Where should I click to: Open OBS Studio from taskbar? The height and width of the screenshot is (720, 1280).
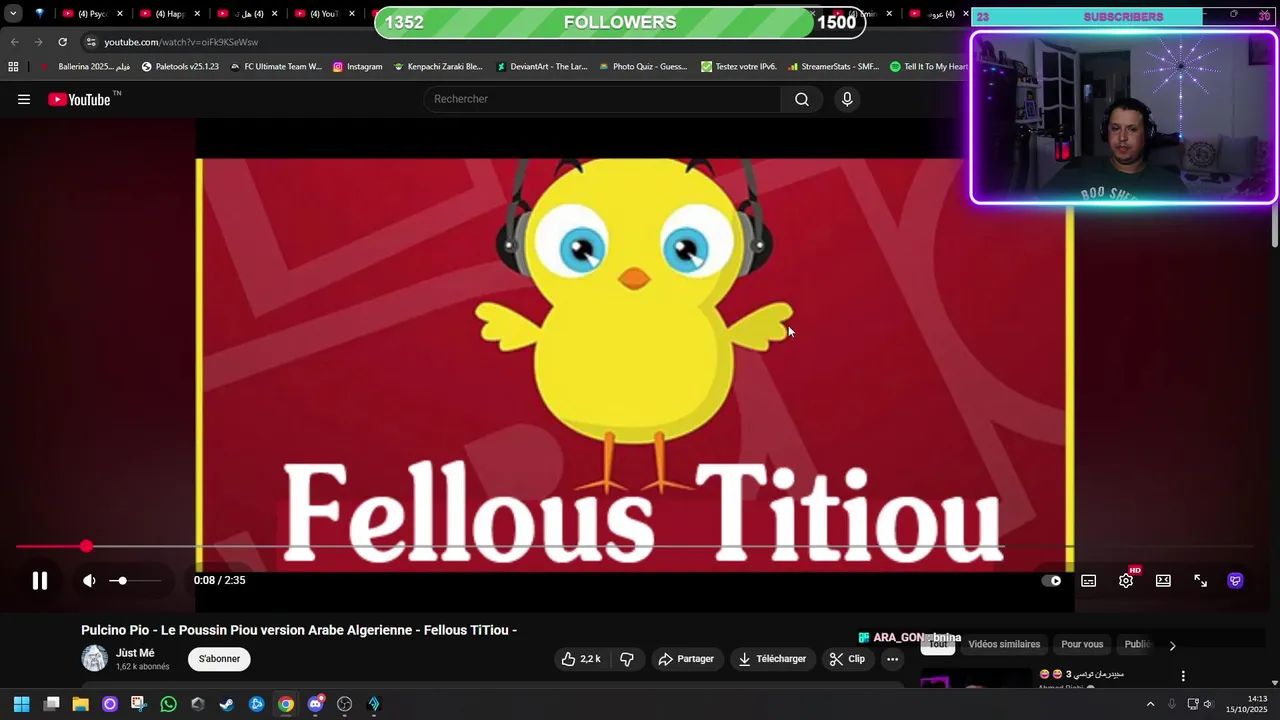(x=345, y=704)
